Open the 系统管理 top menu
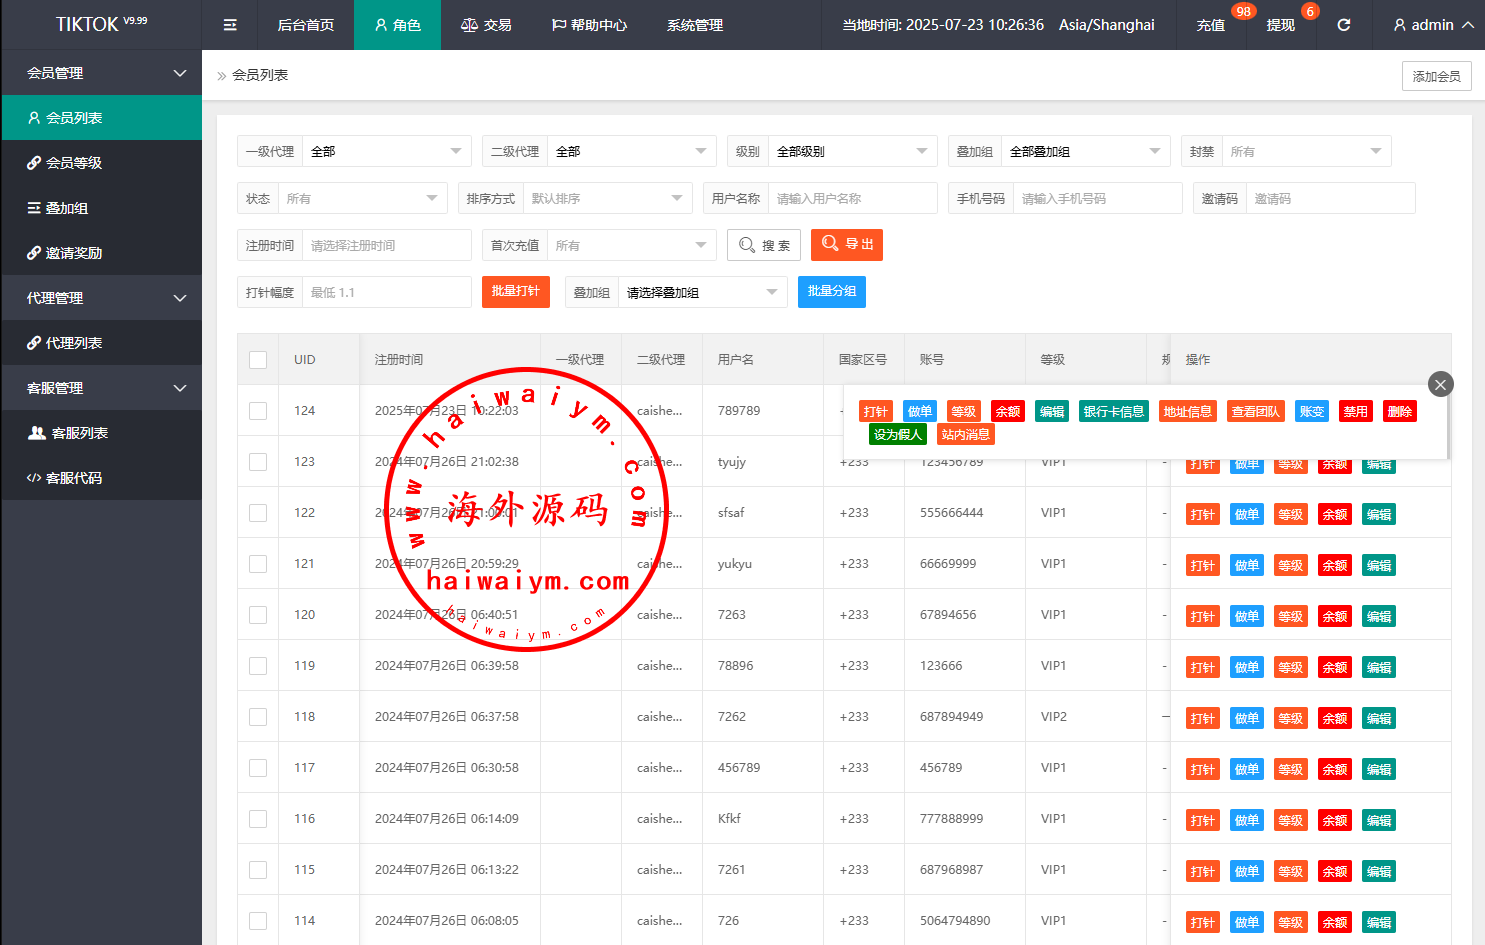The height and width of the screenshot is (945, 1485). pyautogui.click(x=695, y=25)
